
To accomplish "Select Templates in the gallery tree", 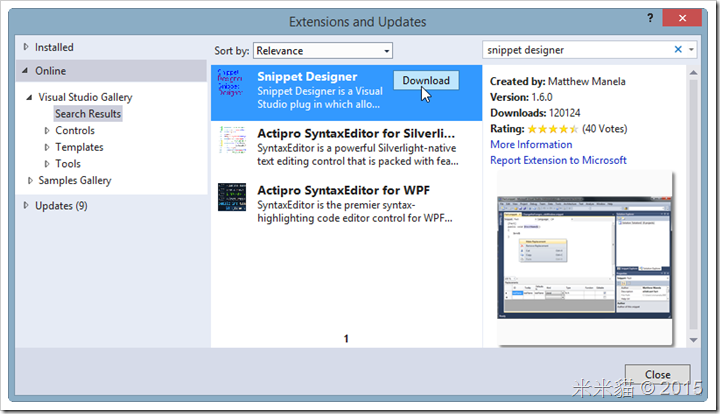I will click(x=79, y=147).
